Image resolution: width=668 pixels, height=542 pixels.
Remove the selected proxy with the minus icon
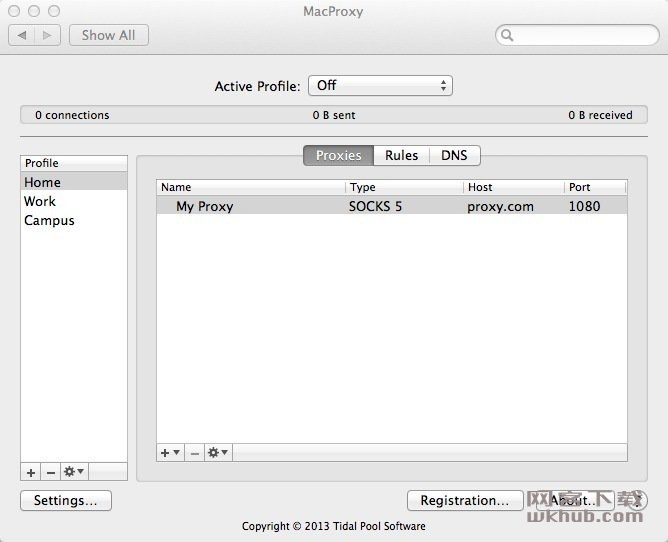coord(194,453)
